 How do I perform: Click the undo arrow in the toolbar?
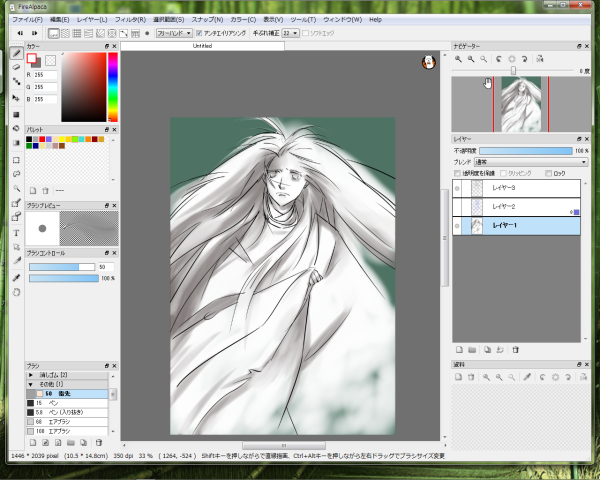click(x=20, y=34)
